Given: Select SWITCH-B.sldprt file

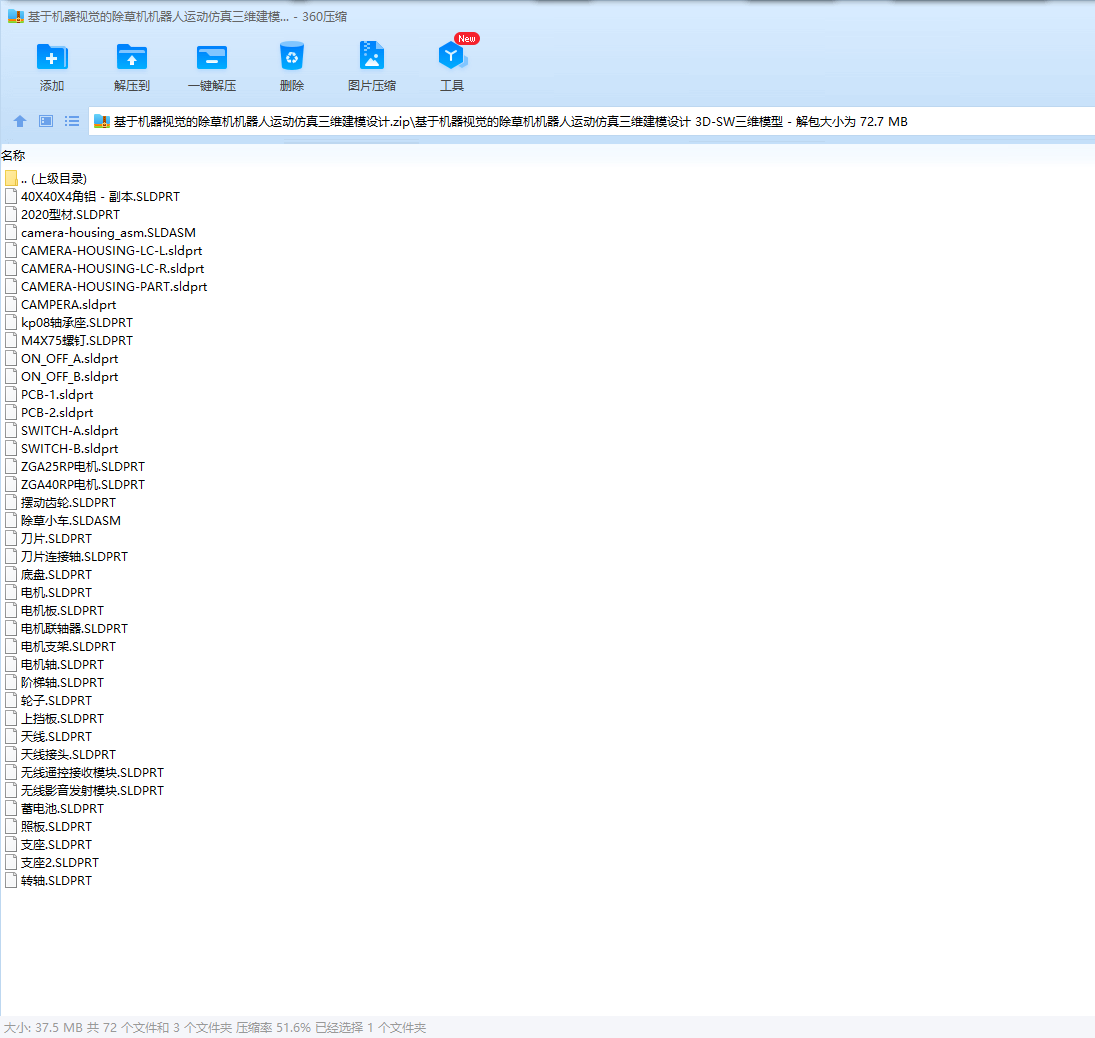Looking at the screenshot, I should click(70, 448).
